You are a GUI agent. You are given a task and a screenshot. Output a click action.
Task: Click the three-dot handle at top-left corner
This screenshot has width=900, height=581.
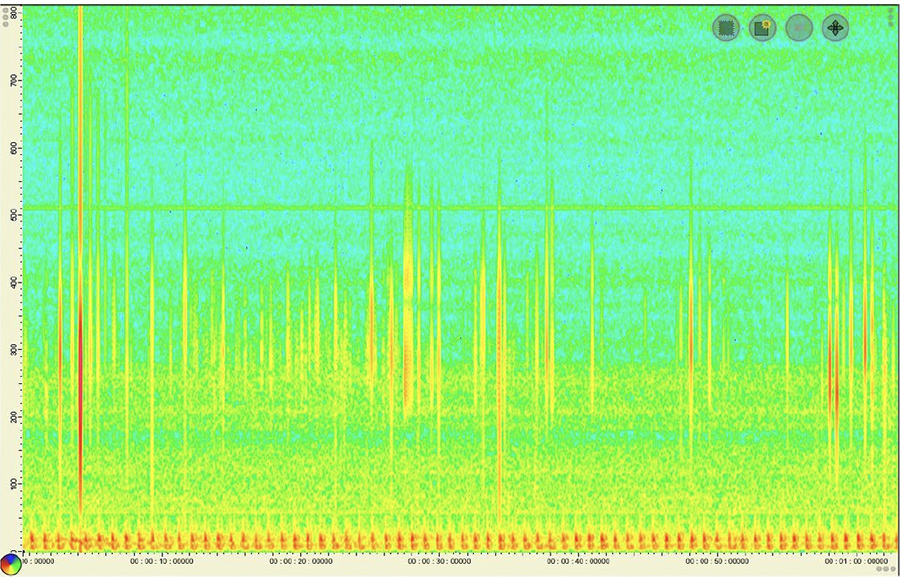coord(6,10)
